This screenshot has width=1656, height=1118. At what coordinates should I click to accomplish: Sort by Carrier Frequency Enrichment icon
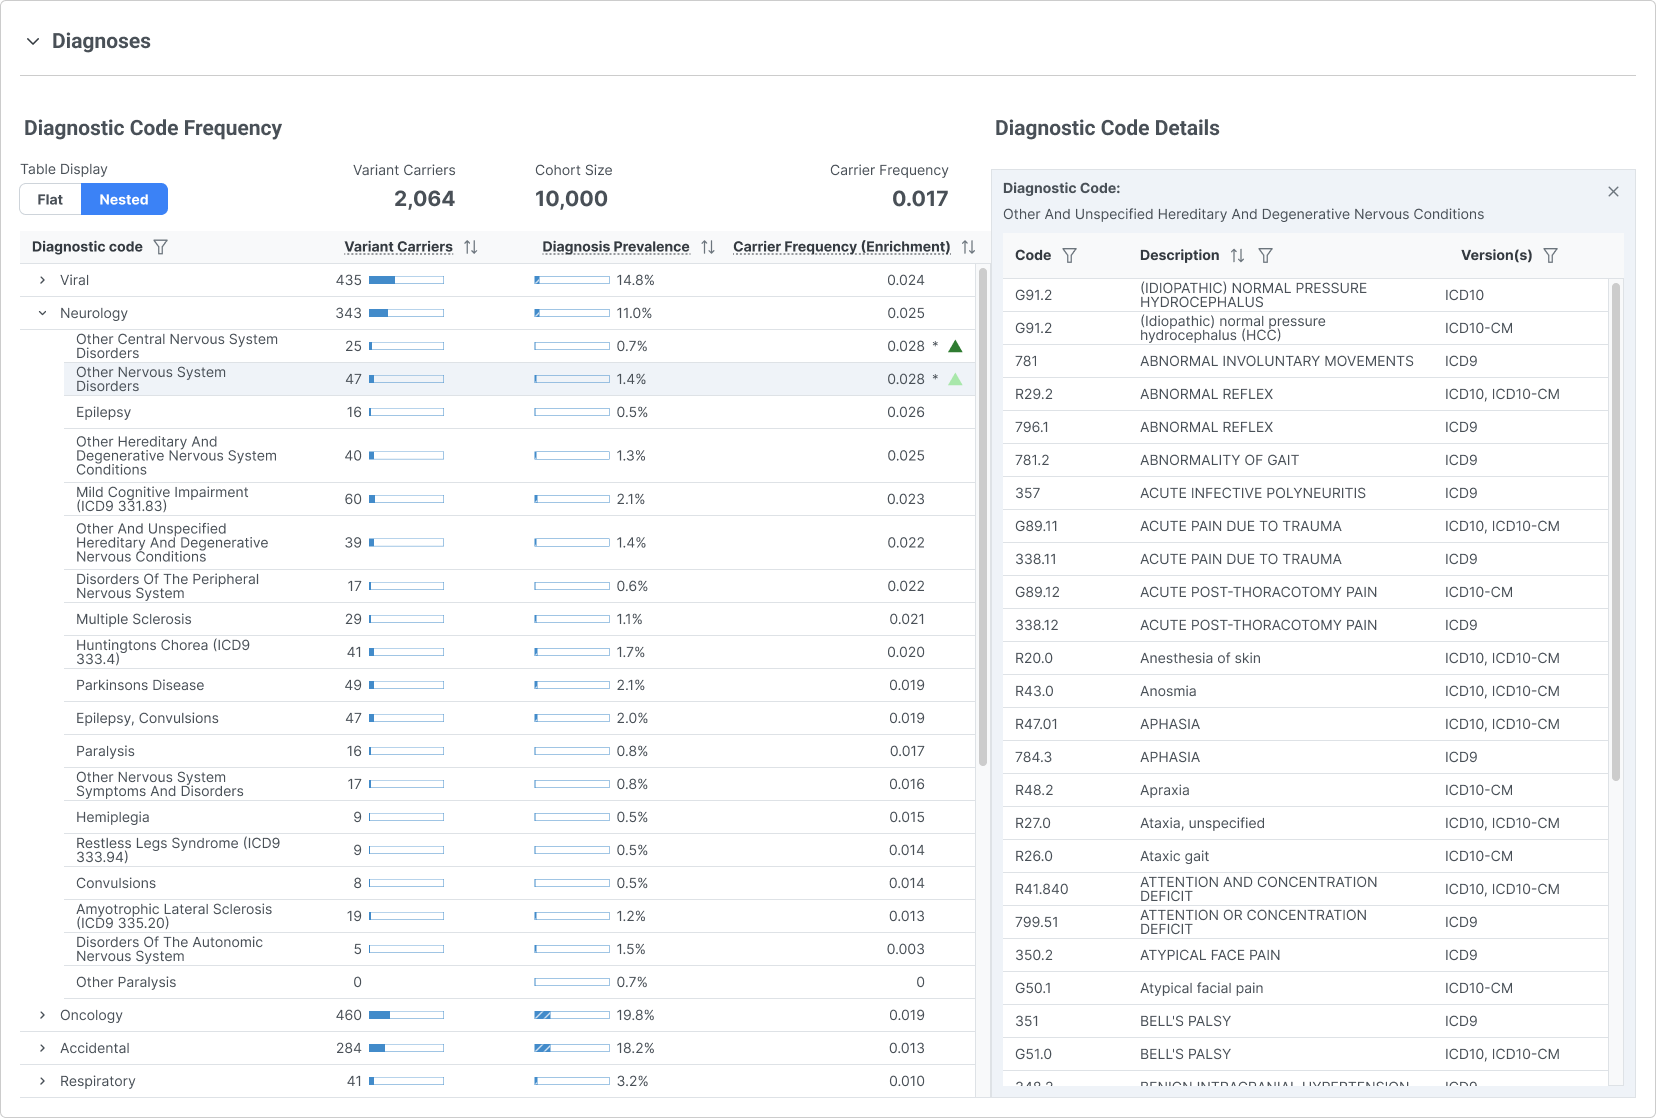968,247
